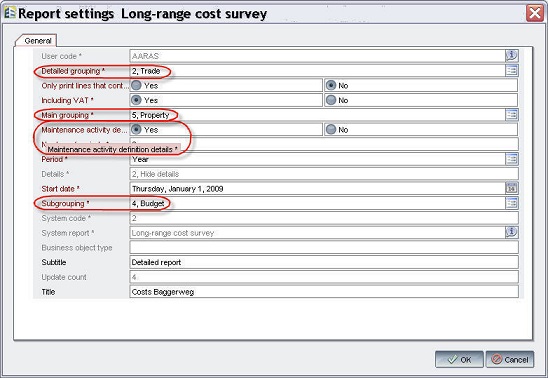Open list picker icon for Subgrouping

click(512, 203)
